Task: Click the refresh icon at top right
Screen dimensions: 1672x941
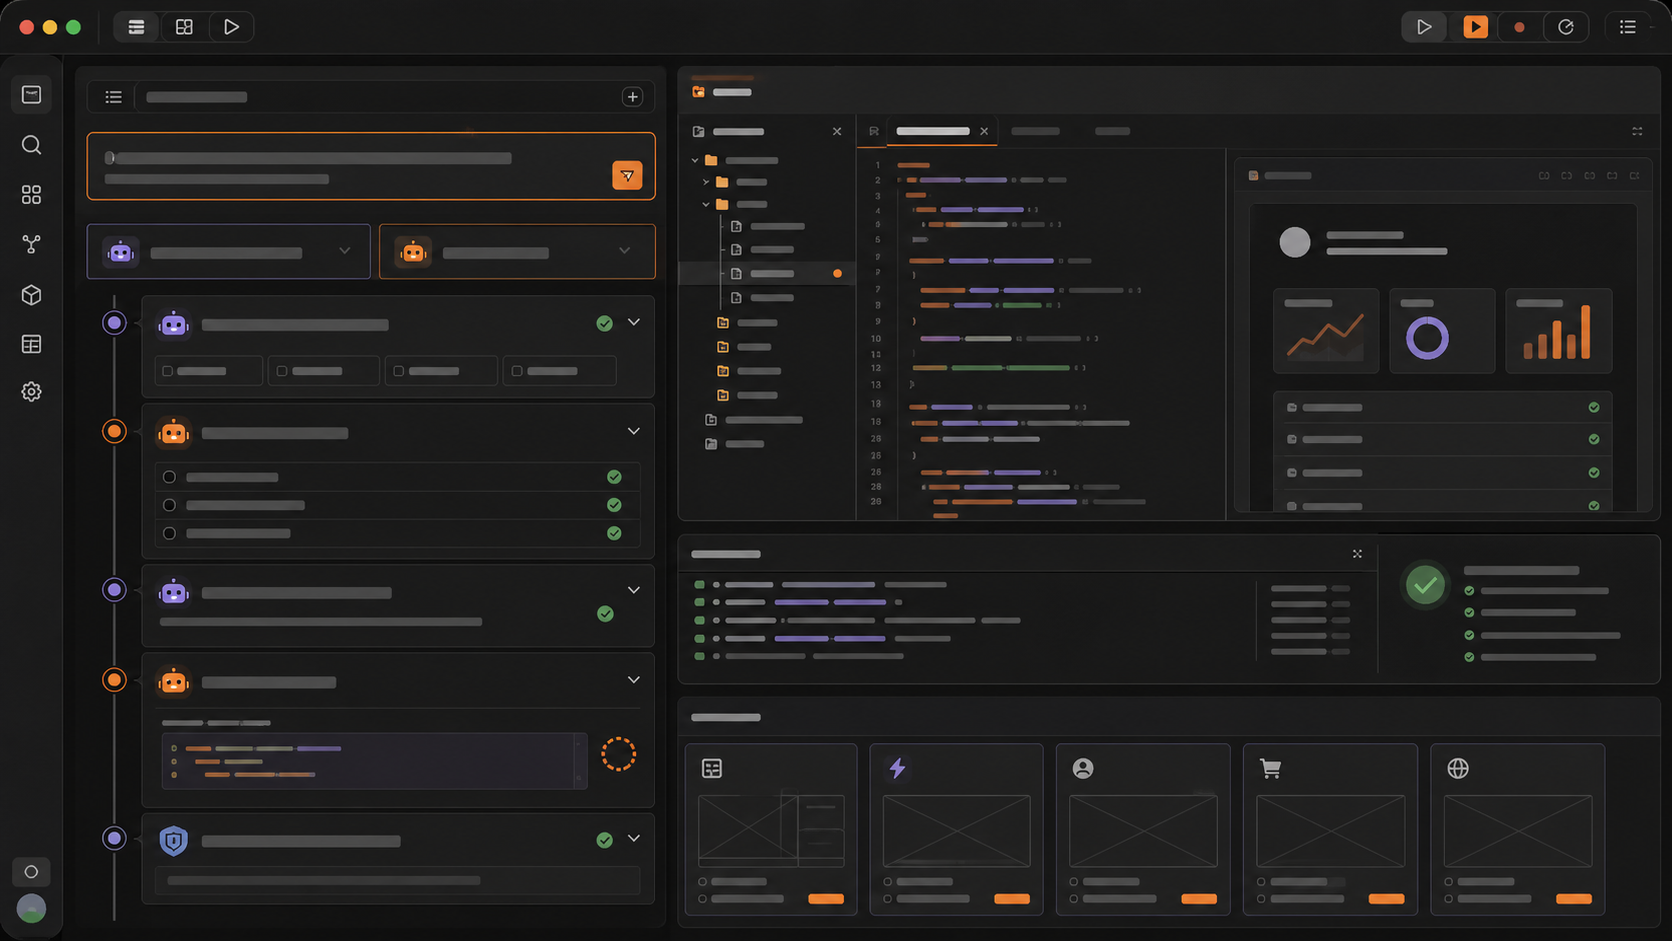Action: pyautogui.click(x=1566, y=27)
